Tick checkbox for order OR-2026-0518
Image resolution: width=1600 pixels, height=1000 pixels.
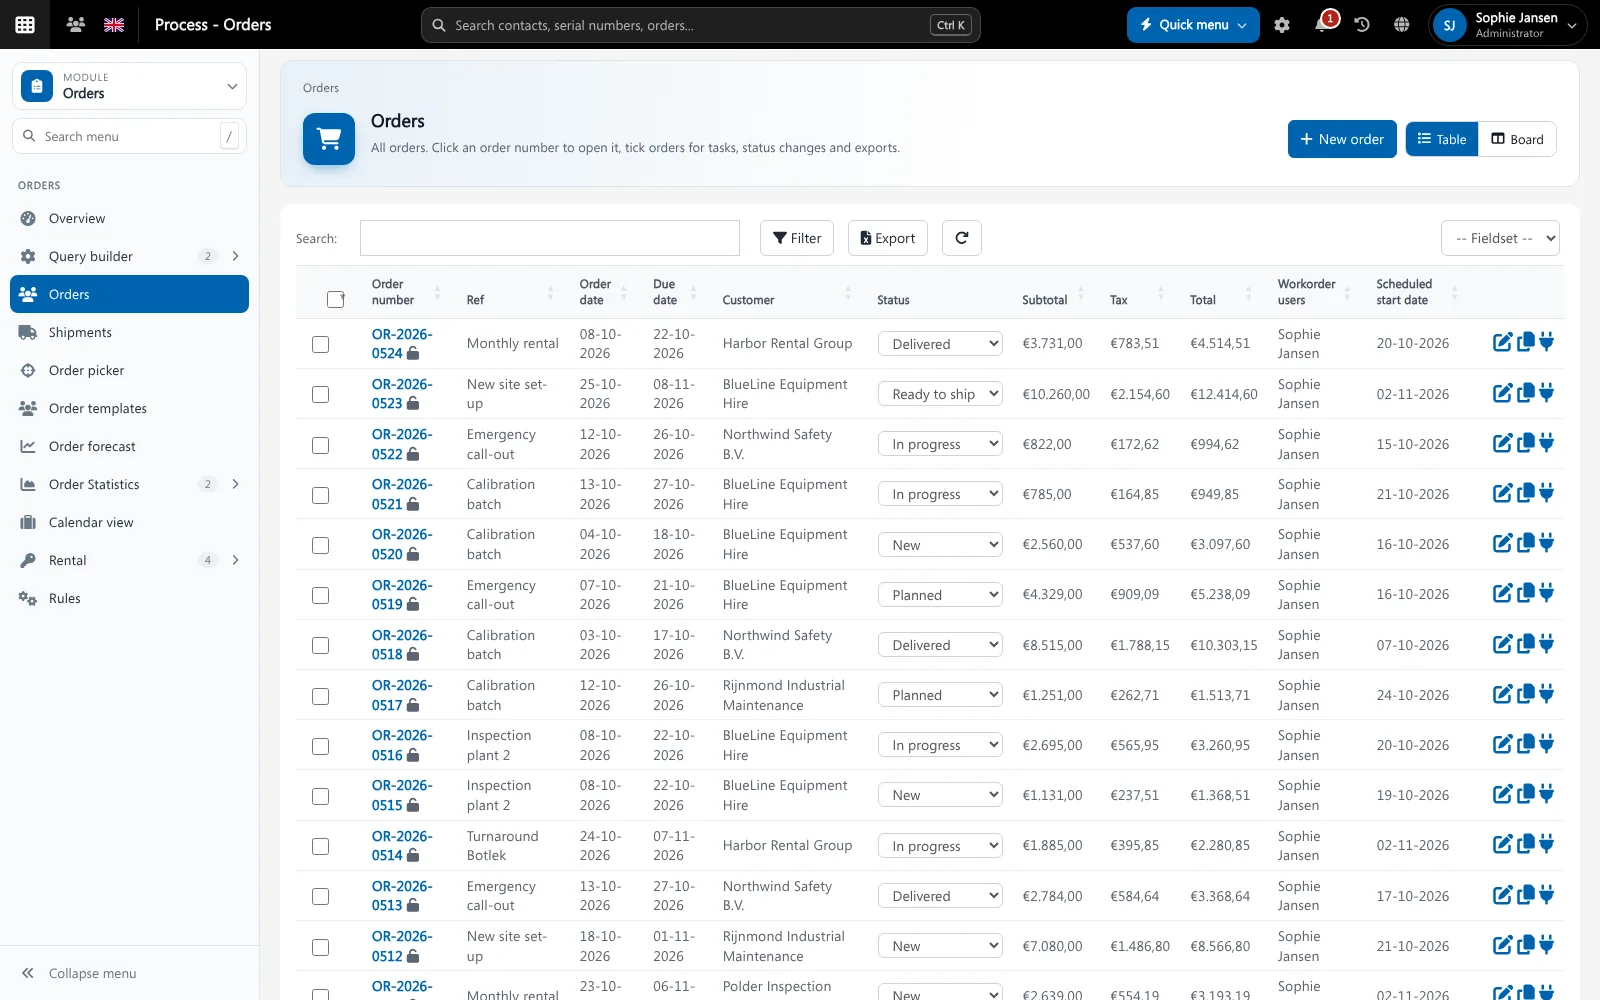[320, 645]
